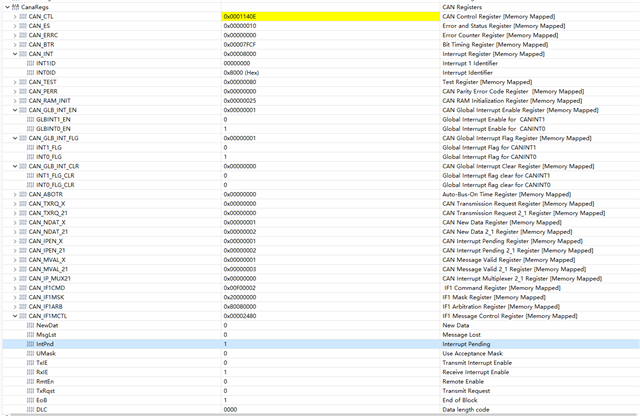Select the MsgLst bit field row
Viewport: 640px width, 416px height.
(321, 335)
